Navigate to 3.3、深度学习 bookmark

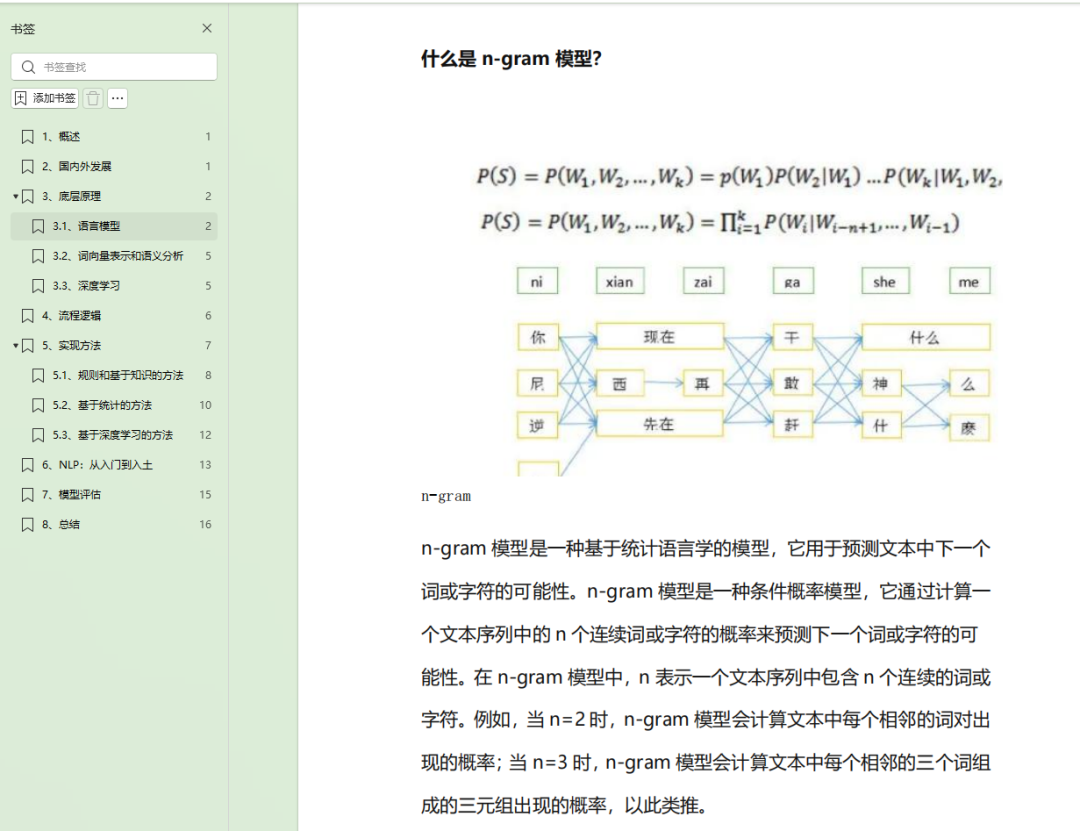(114, 285)
